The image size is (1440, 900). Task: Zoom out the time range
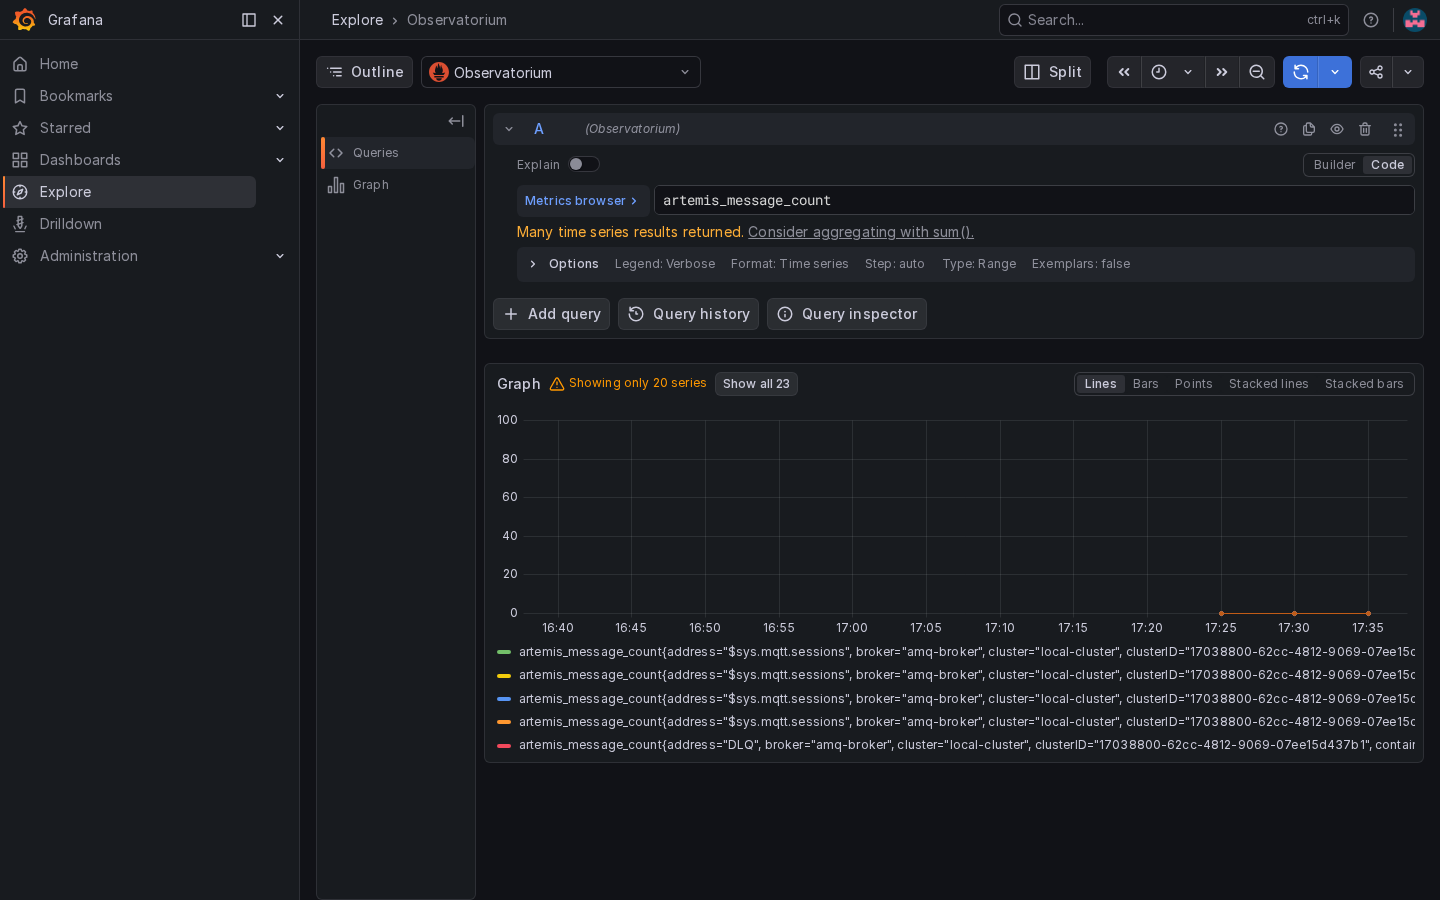tap(1257, 72)
